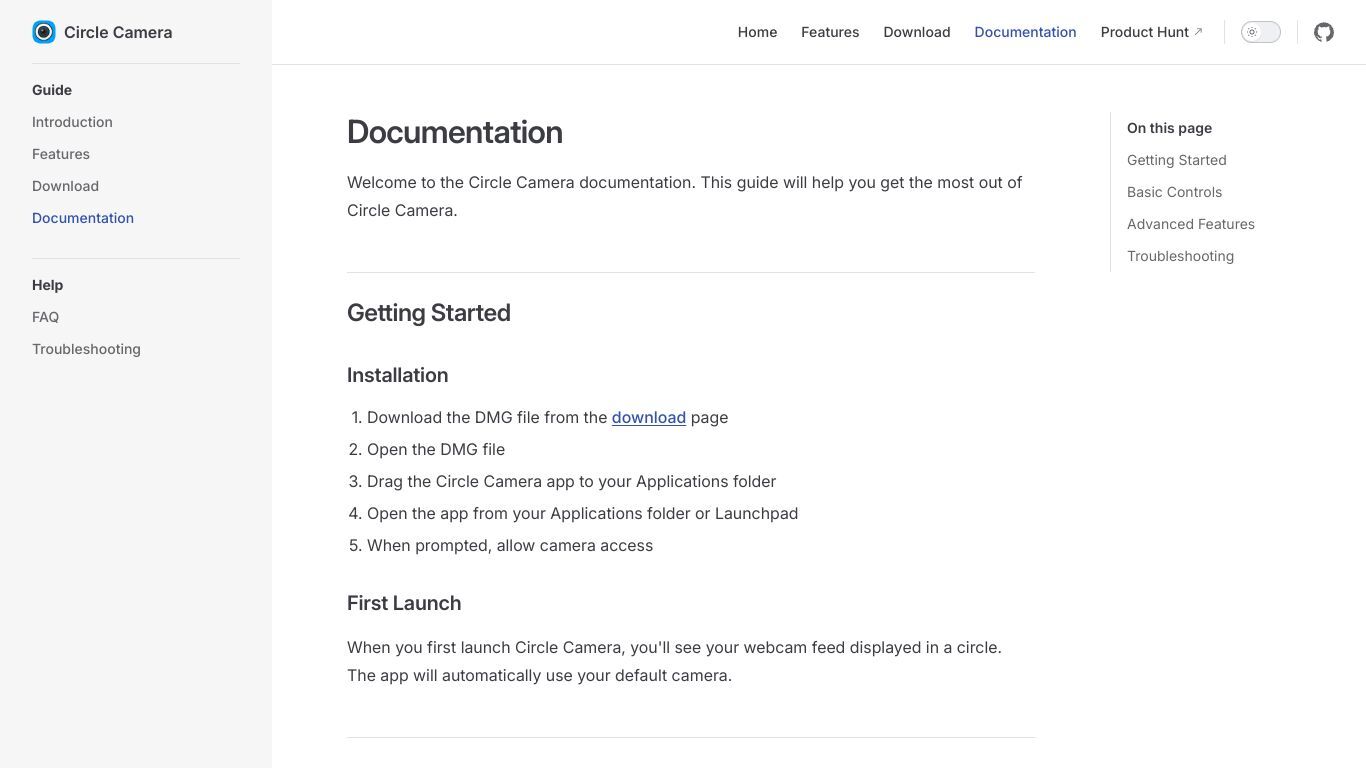Open FAQ in the sidebar Help section
This screenshot has height=768, width=1366.
pos(45,317)
